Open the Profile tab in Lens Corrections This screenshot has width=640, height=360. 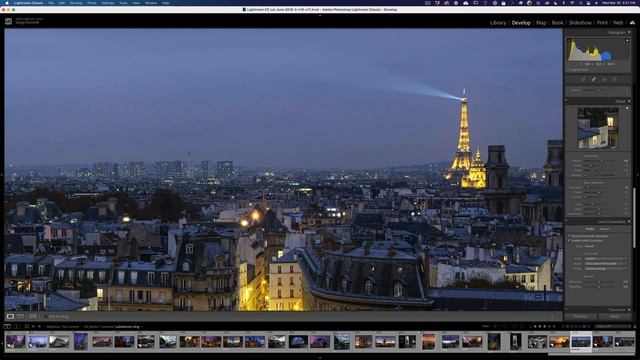pyautogui.click(x=590, y=229)
